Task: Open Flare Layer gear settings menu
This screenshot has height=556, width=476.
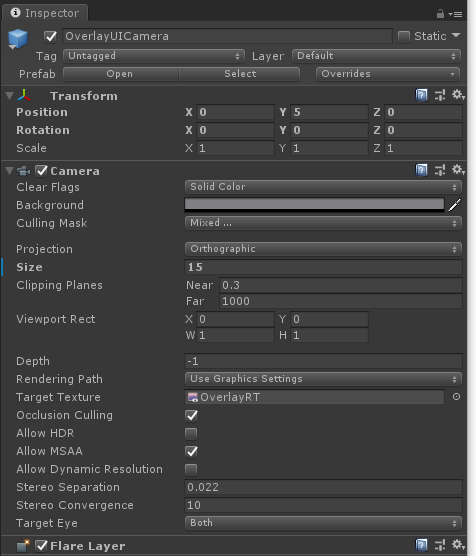Action: tap(458, 545)
